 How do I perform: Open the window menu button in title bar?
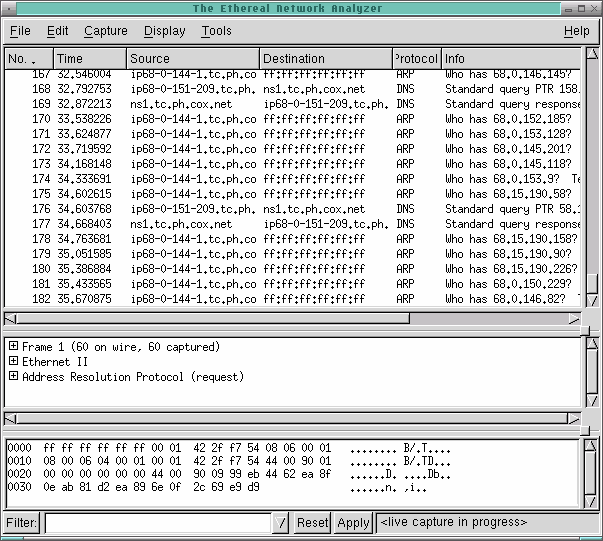tap(8, 8)
